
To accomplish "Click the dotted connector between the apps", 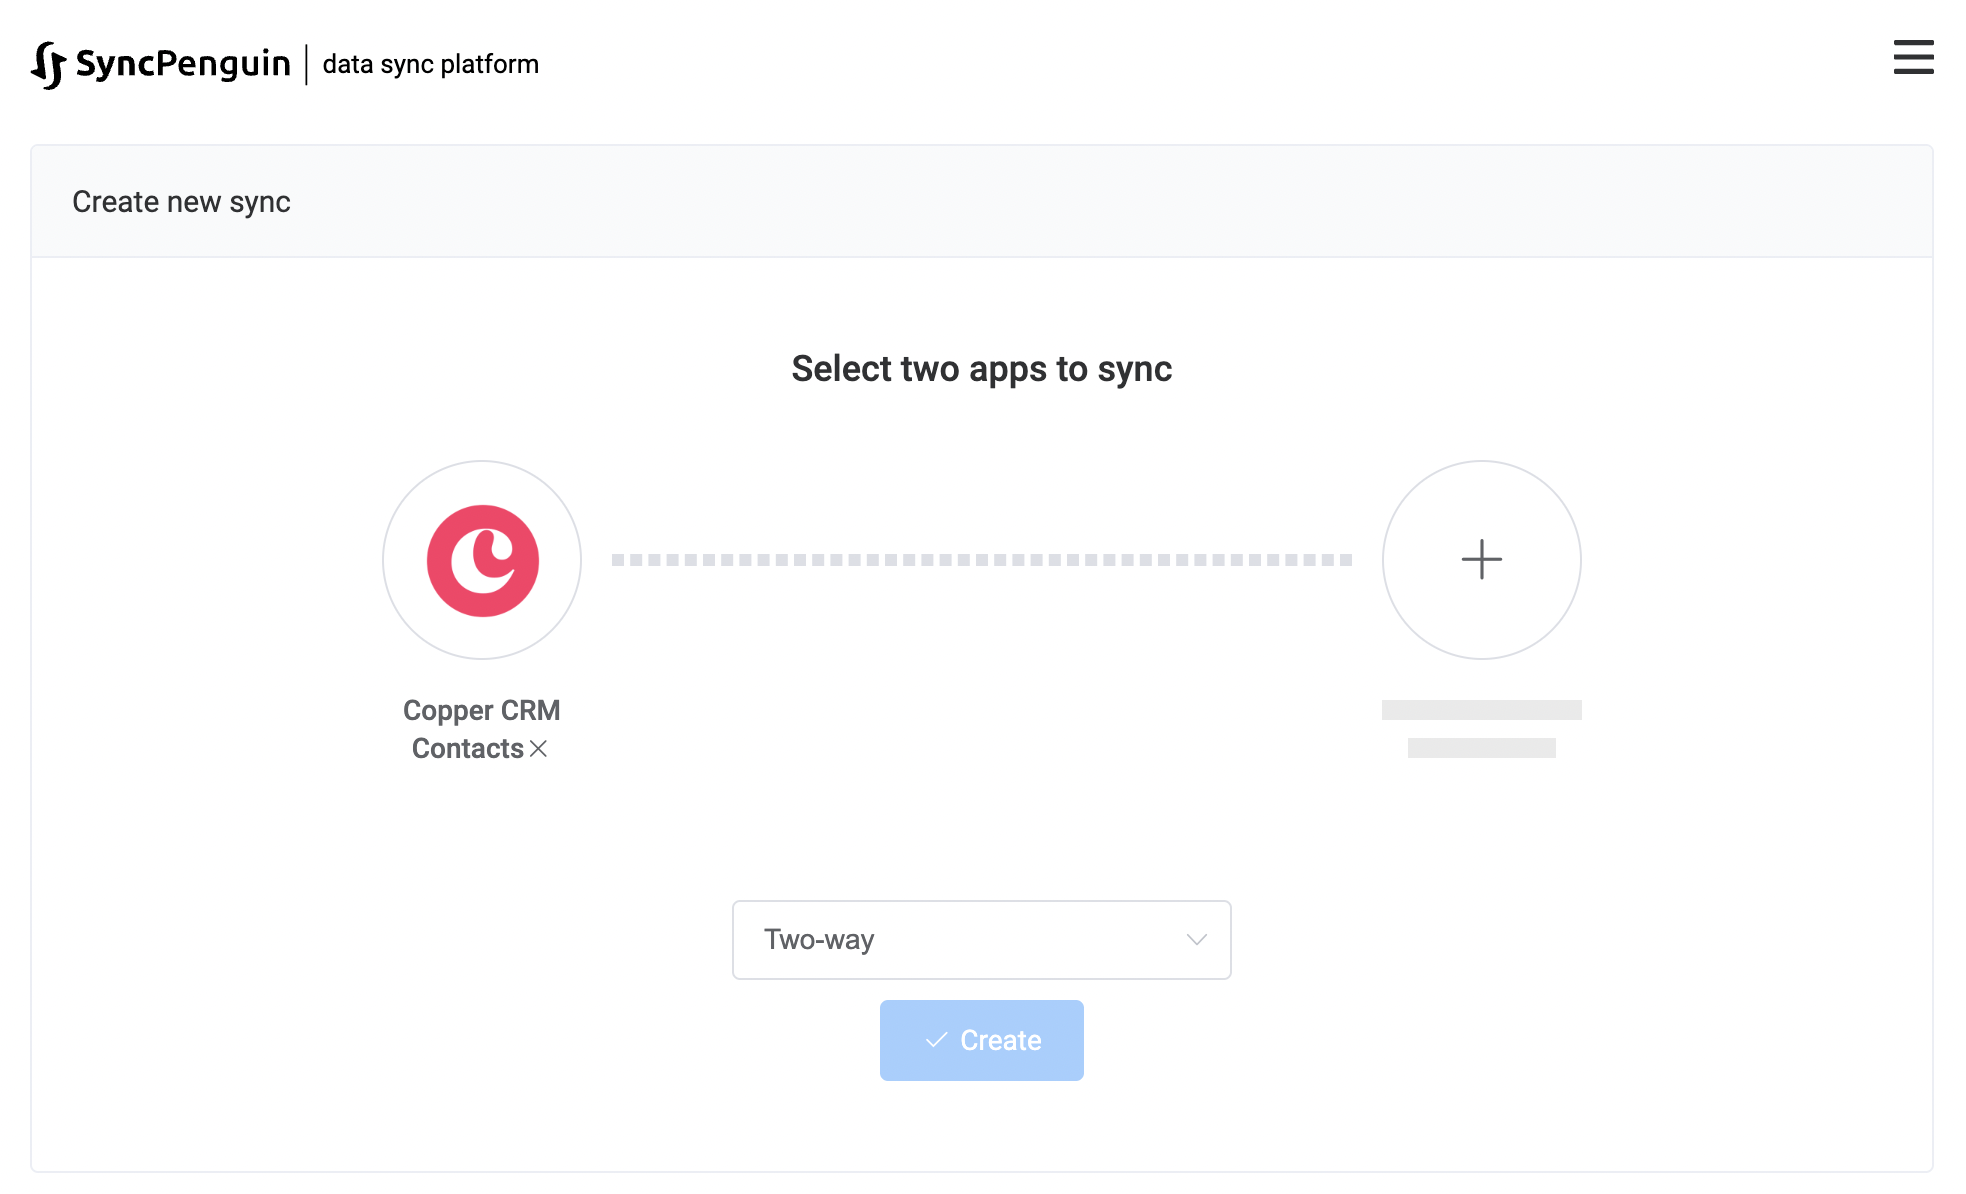I will point(982,560).
